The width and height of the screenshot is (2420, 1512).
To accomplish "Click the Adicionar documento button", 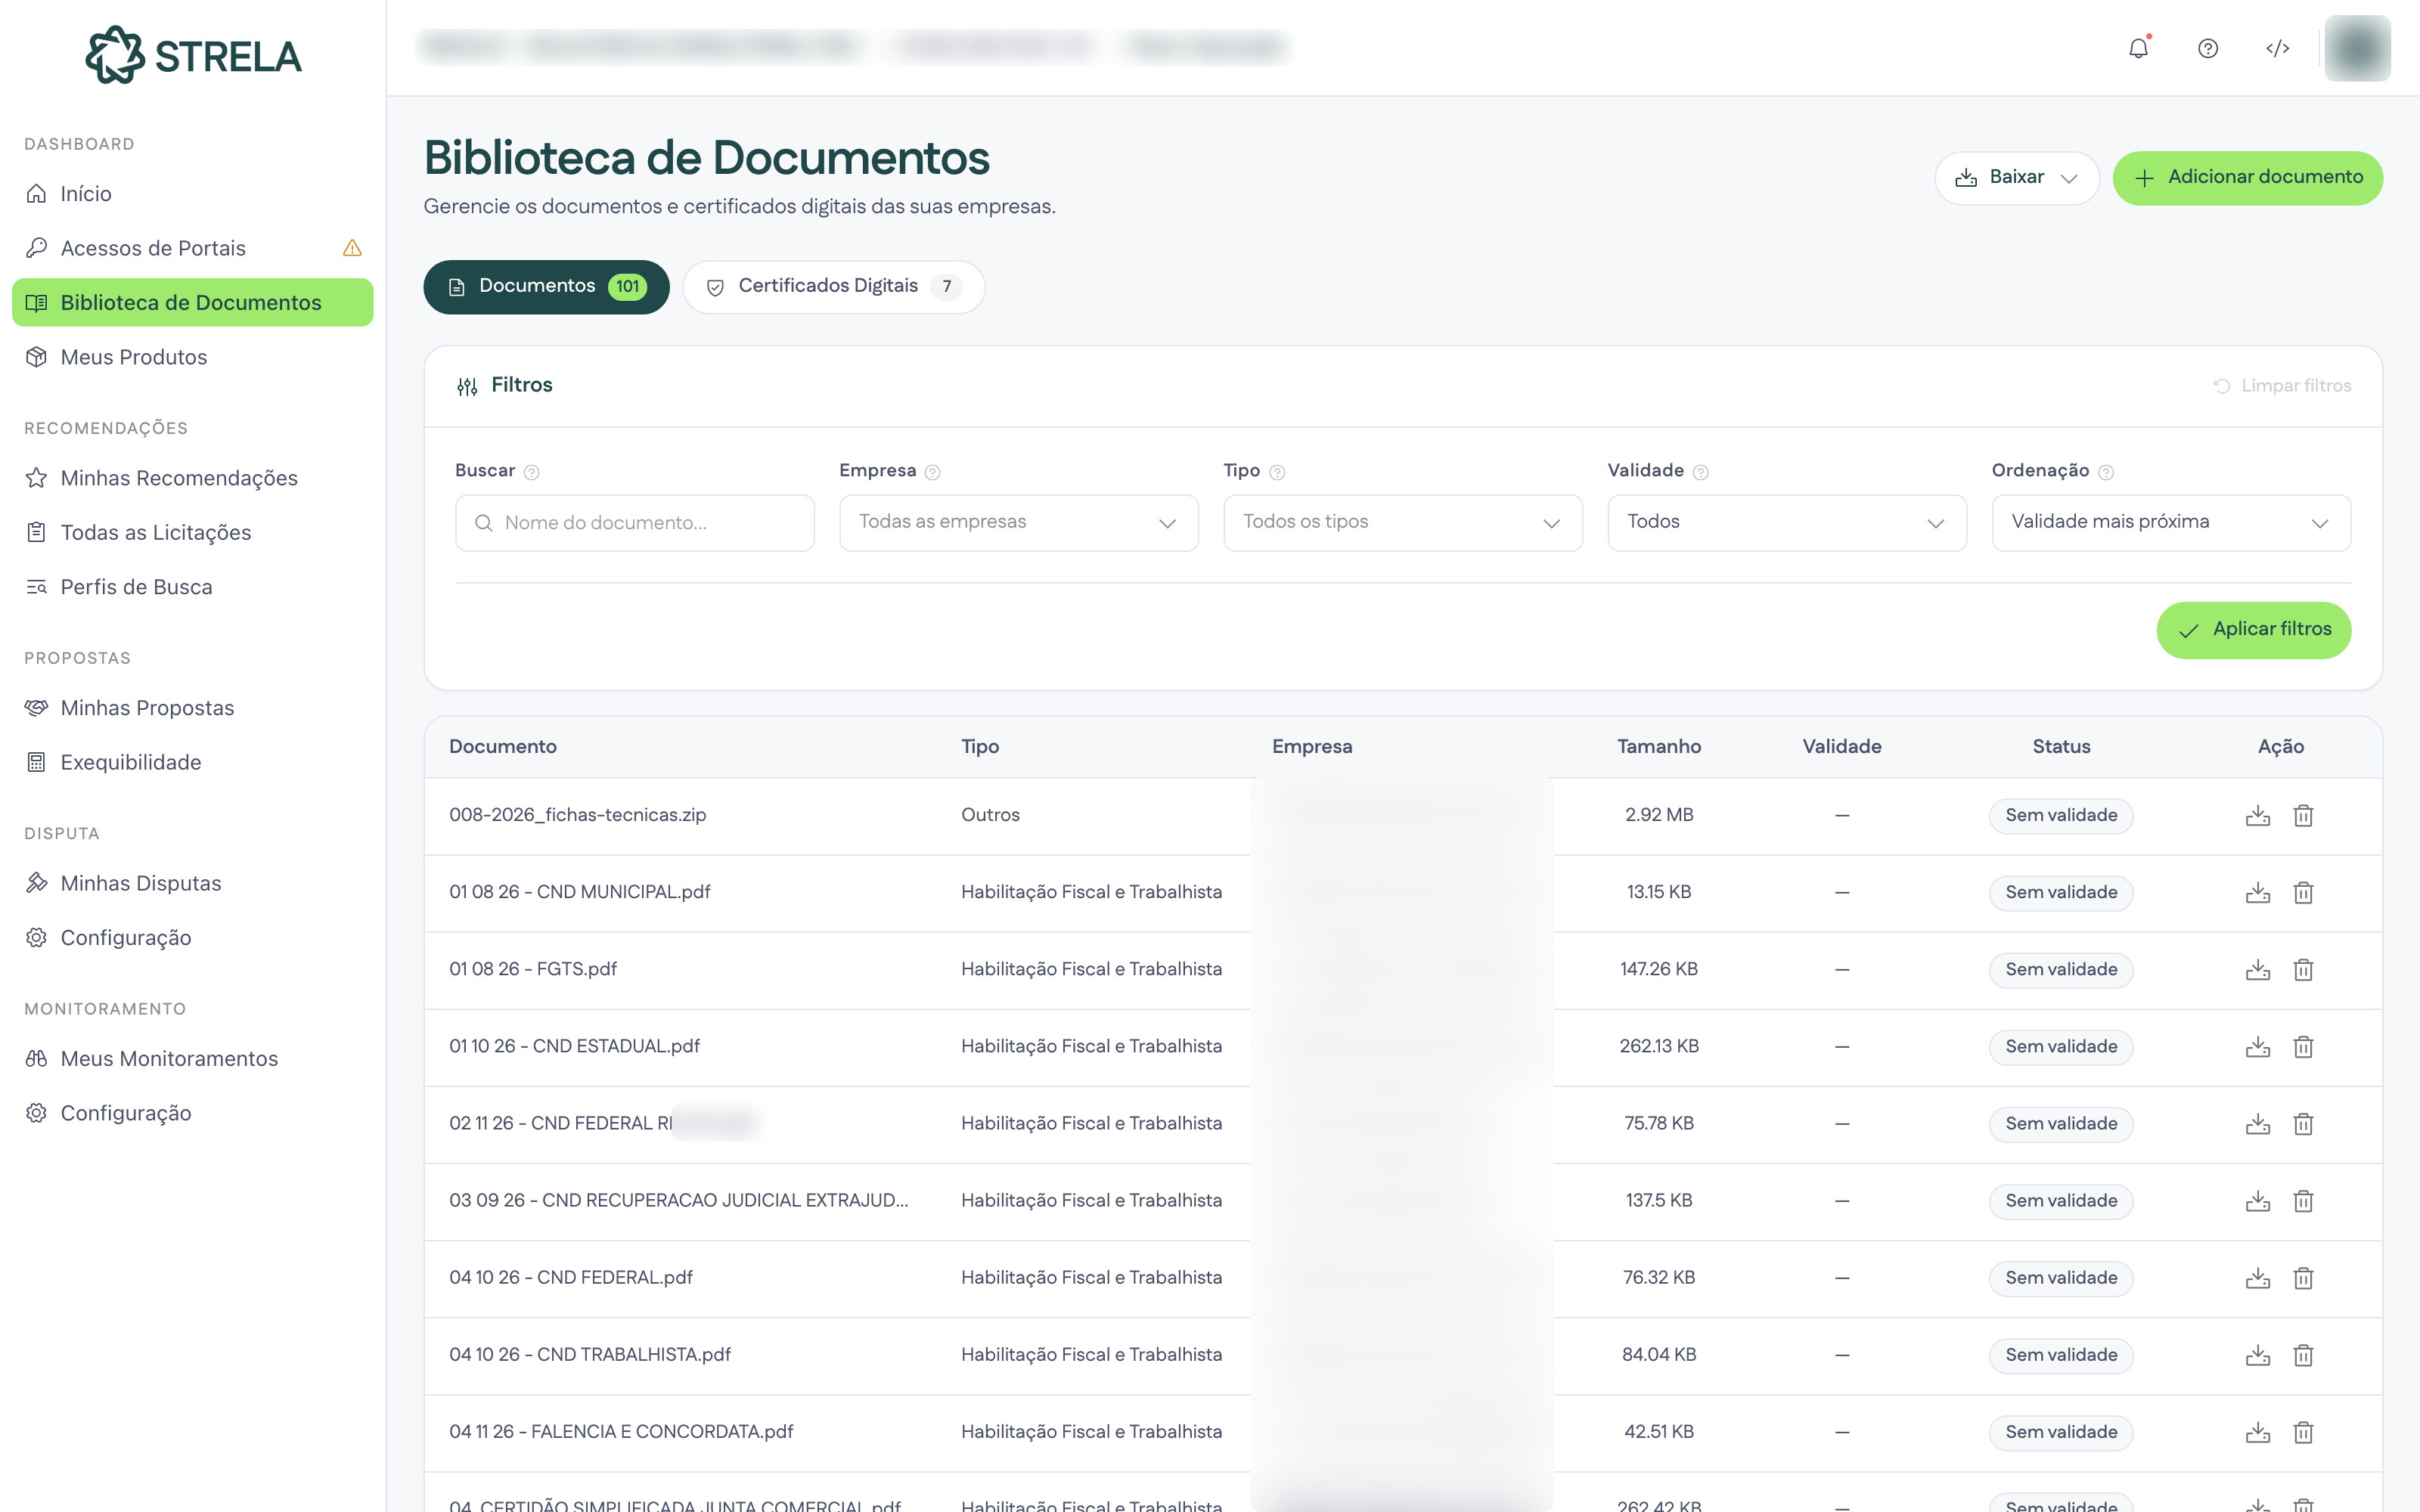I will tap(2247, 178).
